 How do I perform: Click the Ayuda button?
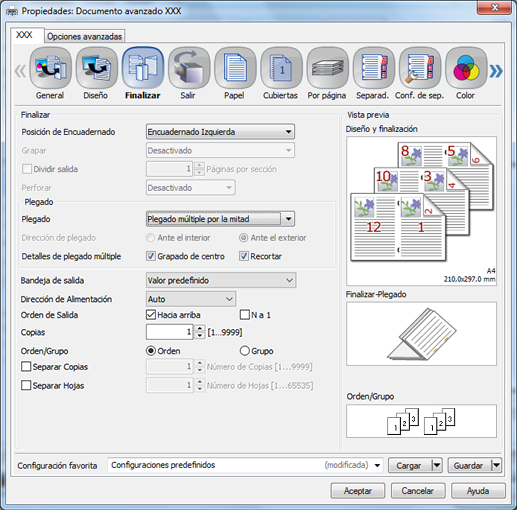click(478, 491)
